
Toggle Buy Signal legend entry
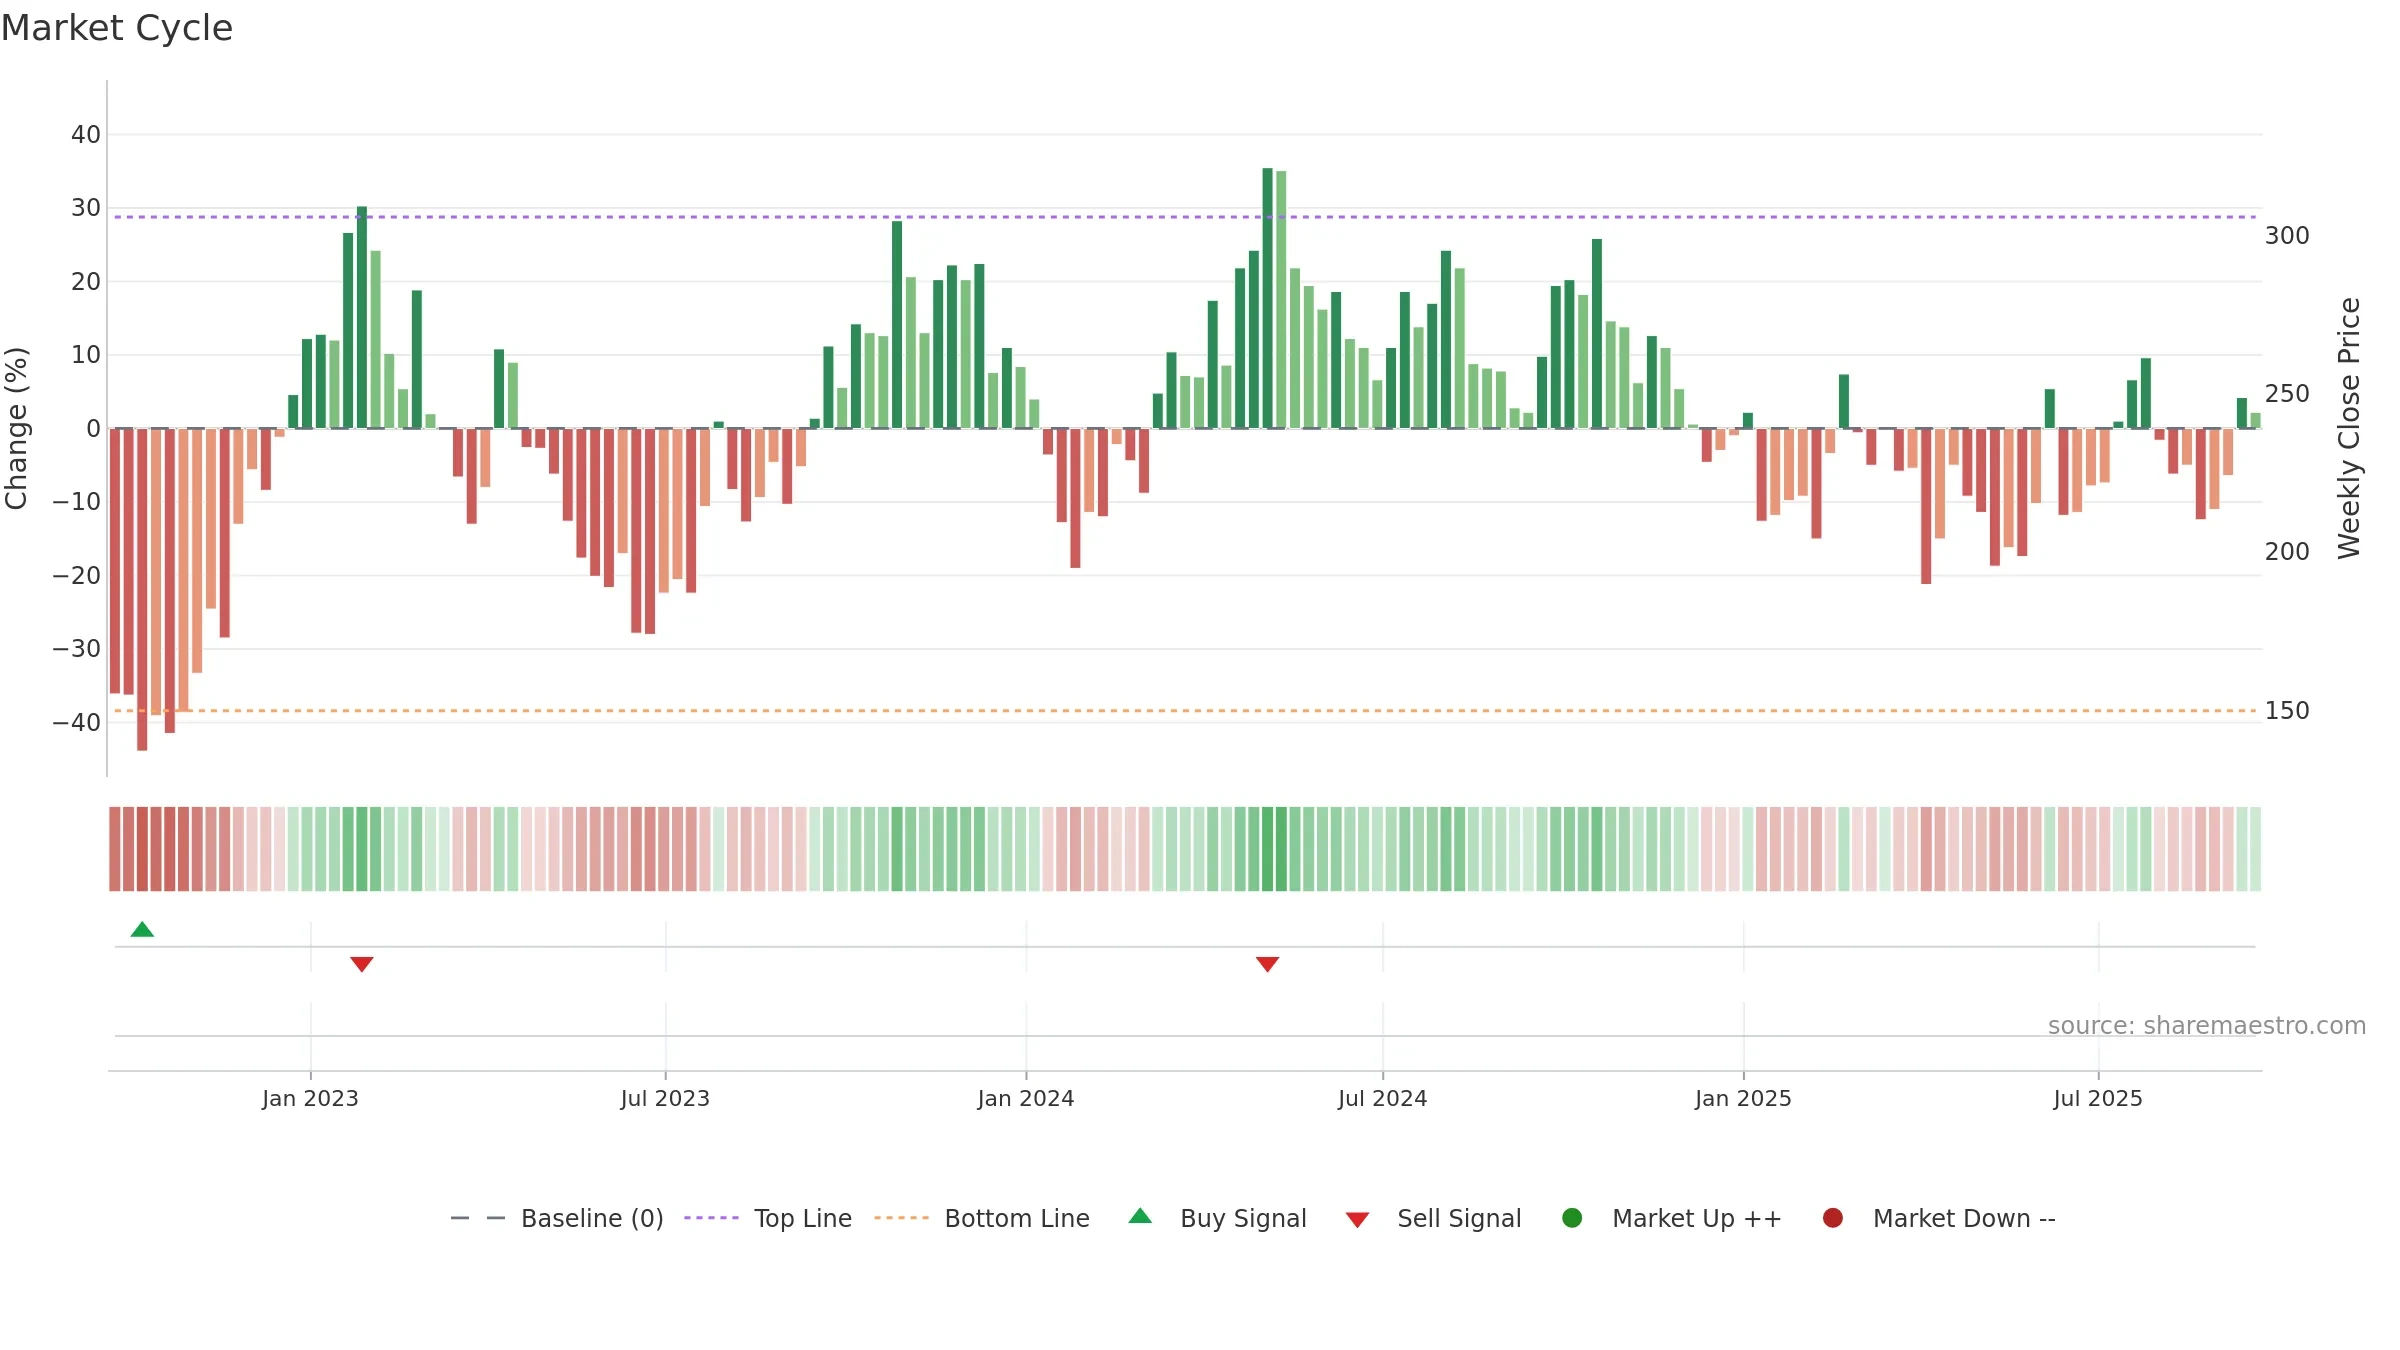click(x=1217, y=1218)
